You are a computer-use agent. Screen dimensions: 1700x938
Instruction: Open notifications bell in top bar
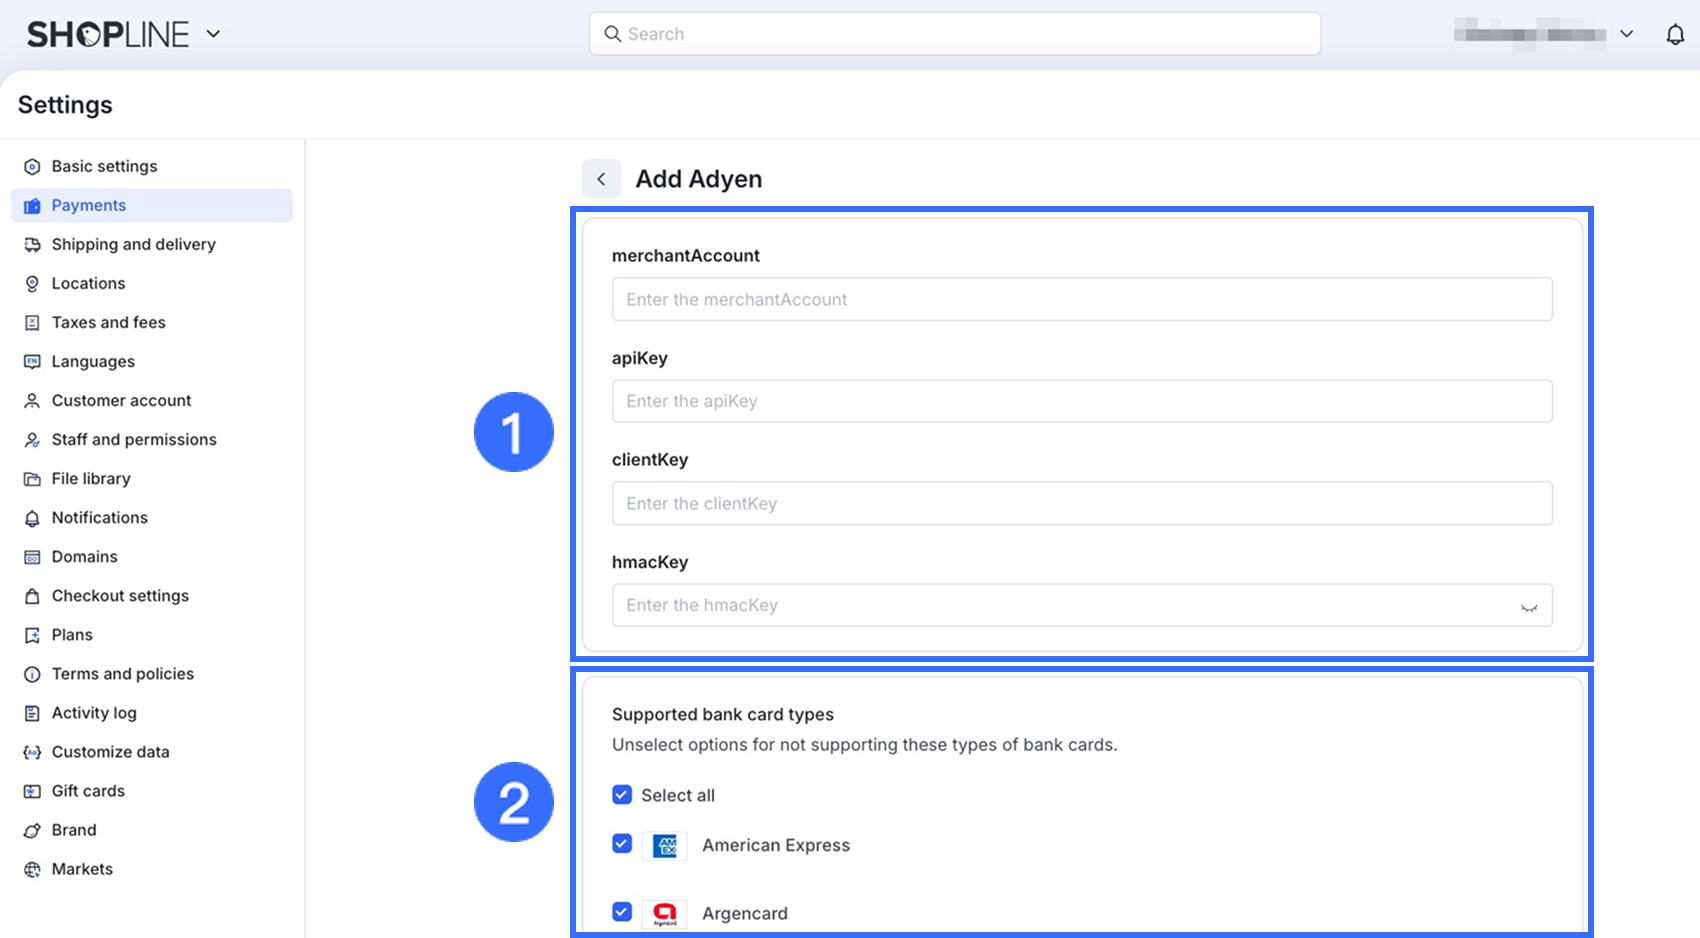1675,34
